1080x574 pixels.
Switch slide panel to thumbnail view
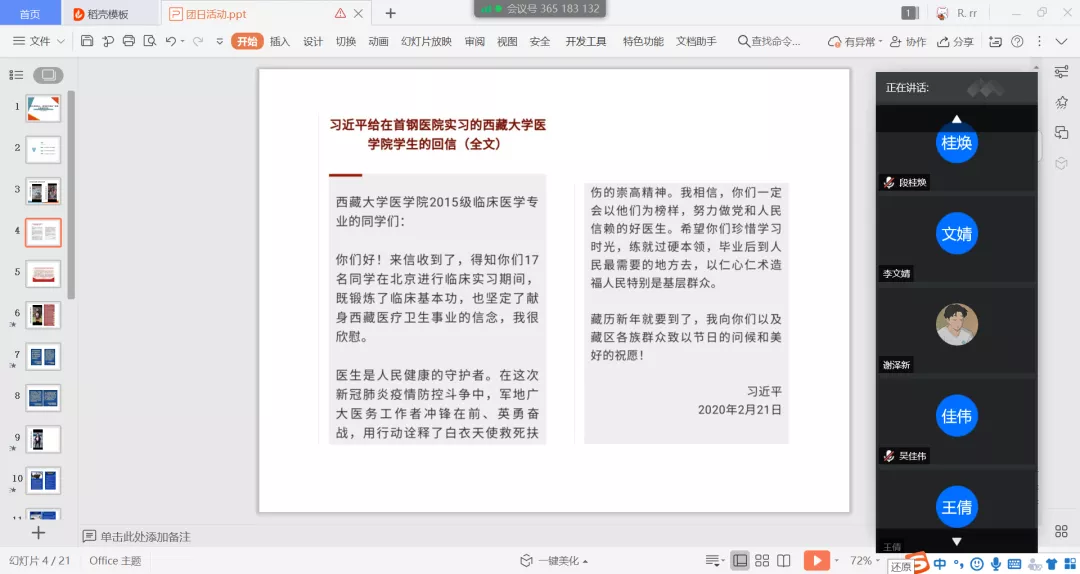point(48,74)
